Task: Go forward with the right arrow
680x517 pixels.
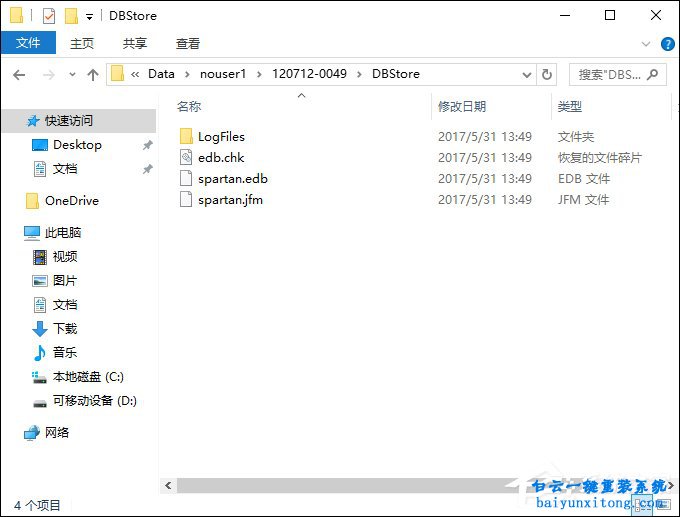Action: click(49, 75)
